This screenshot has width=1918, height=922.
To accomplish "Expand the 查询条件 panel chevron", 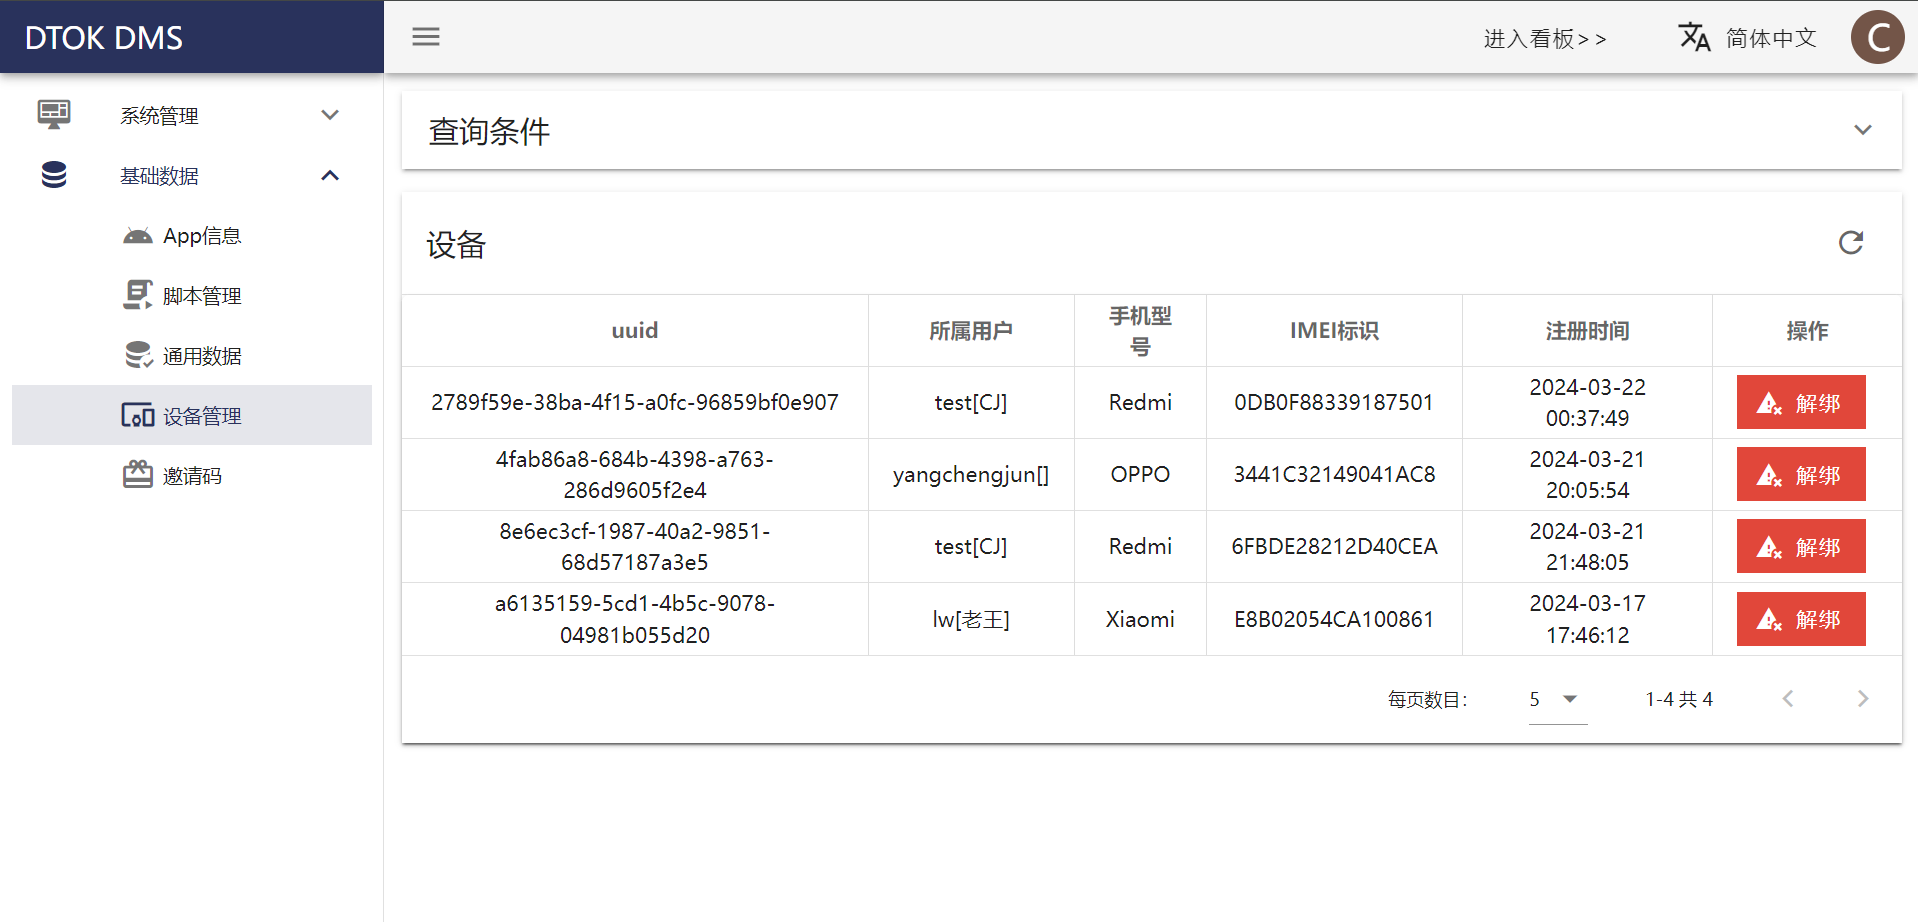I will [1862, 130].
